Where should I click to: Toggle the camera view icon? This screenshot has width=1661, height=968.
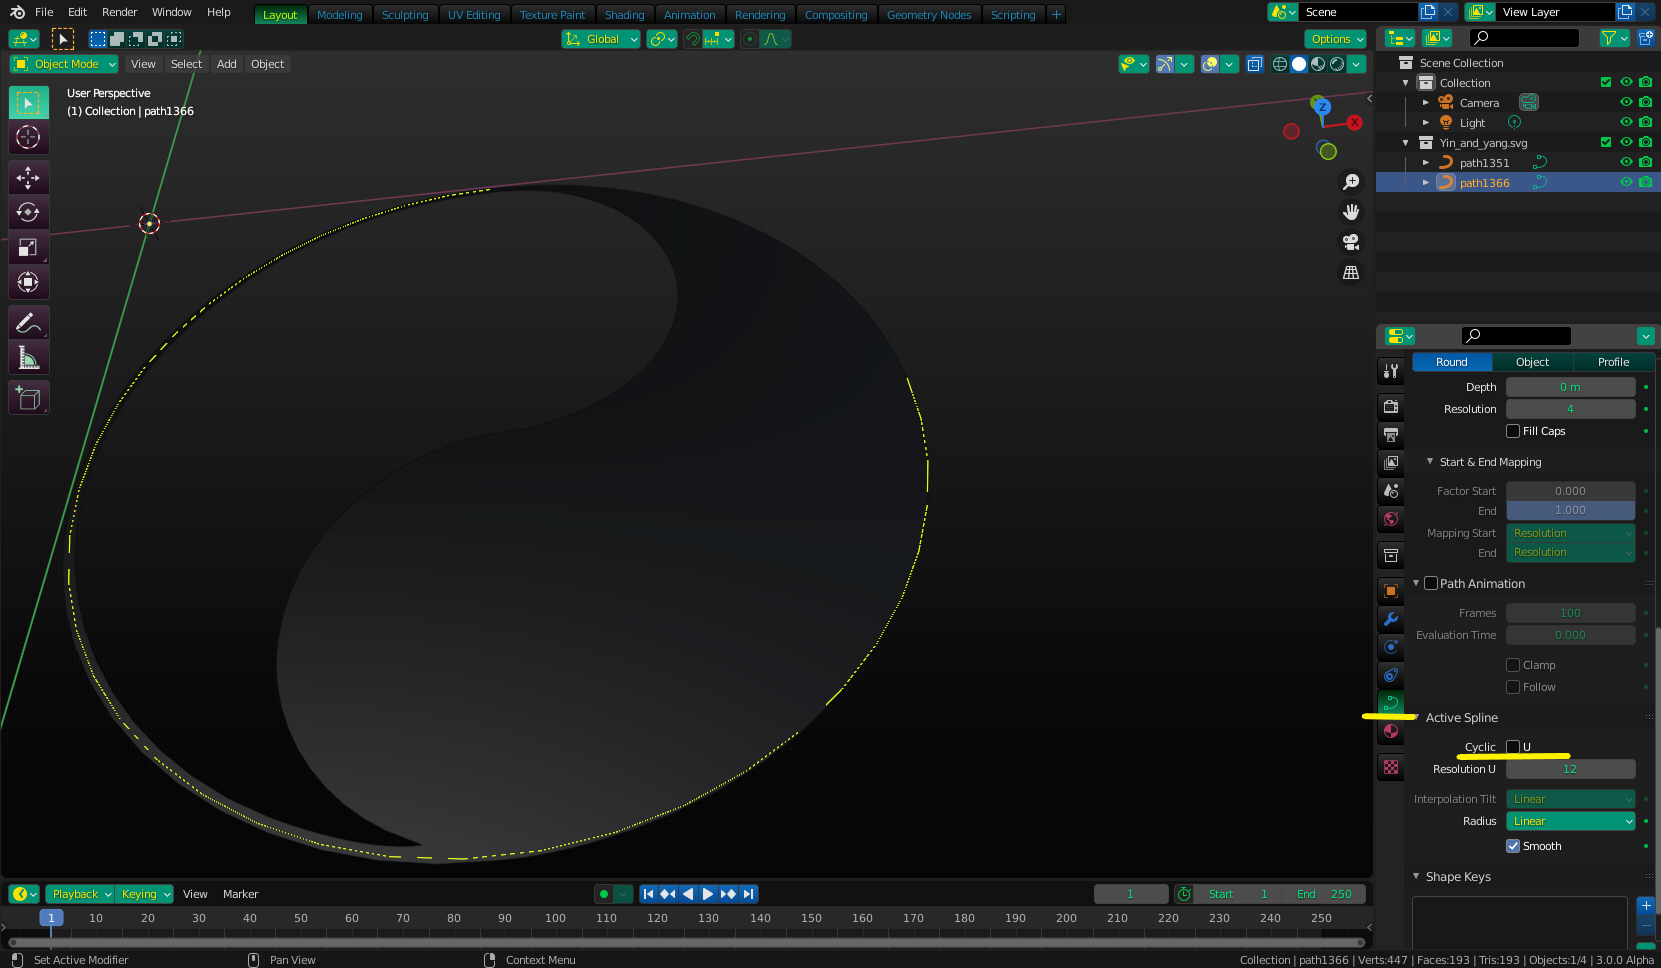[1351, 242]
